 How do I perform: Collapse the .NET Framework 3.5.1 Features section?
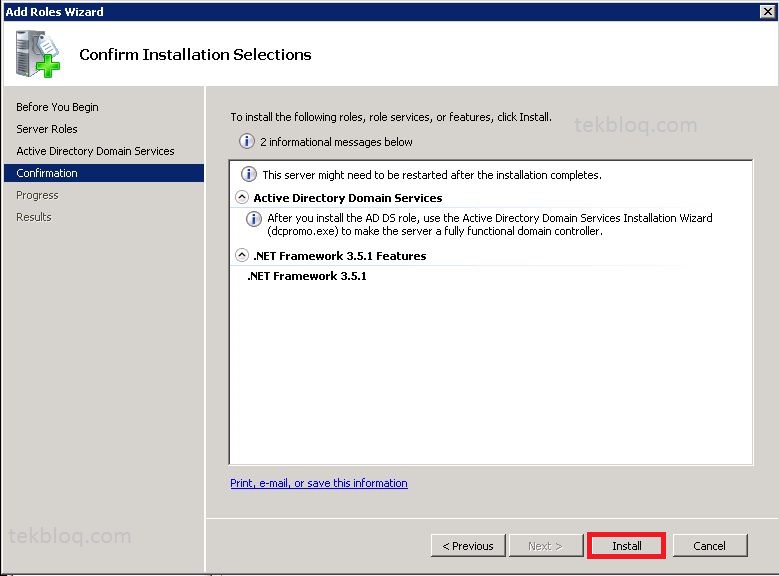coord(241,255)
